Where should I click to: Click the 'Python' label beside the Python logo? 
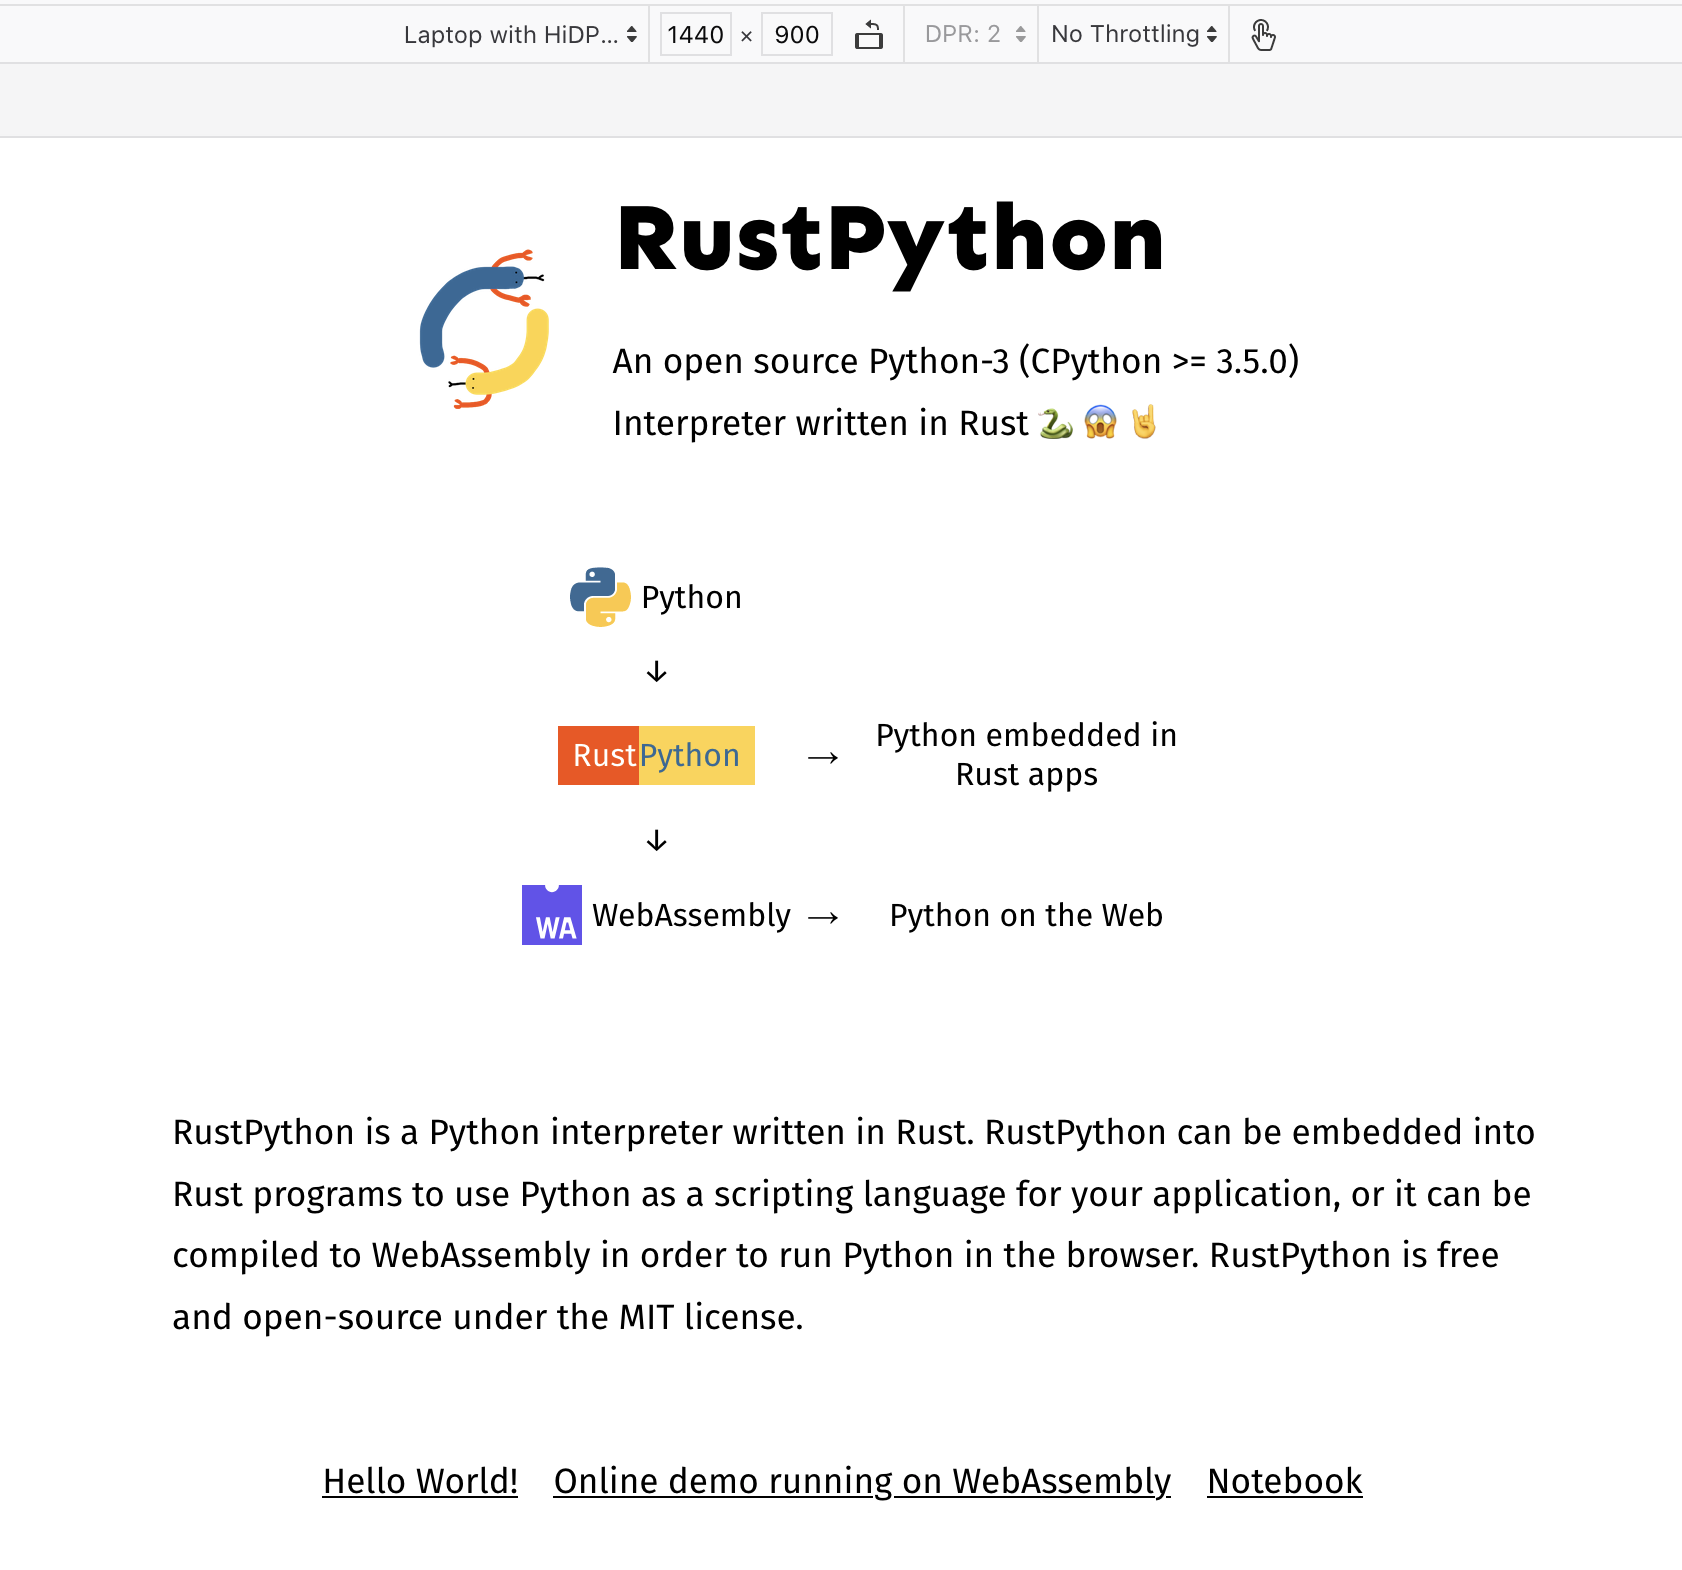691,597
